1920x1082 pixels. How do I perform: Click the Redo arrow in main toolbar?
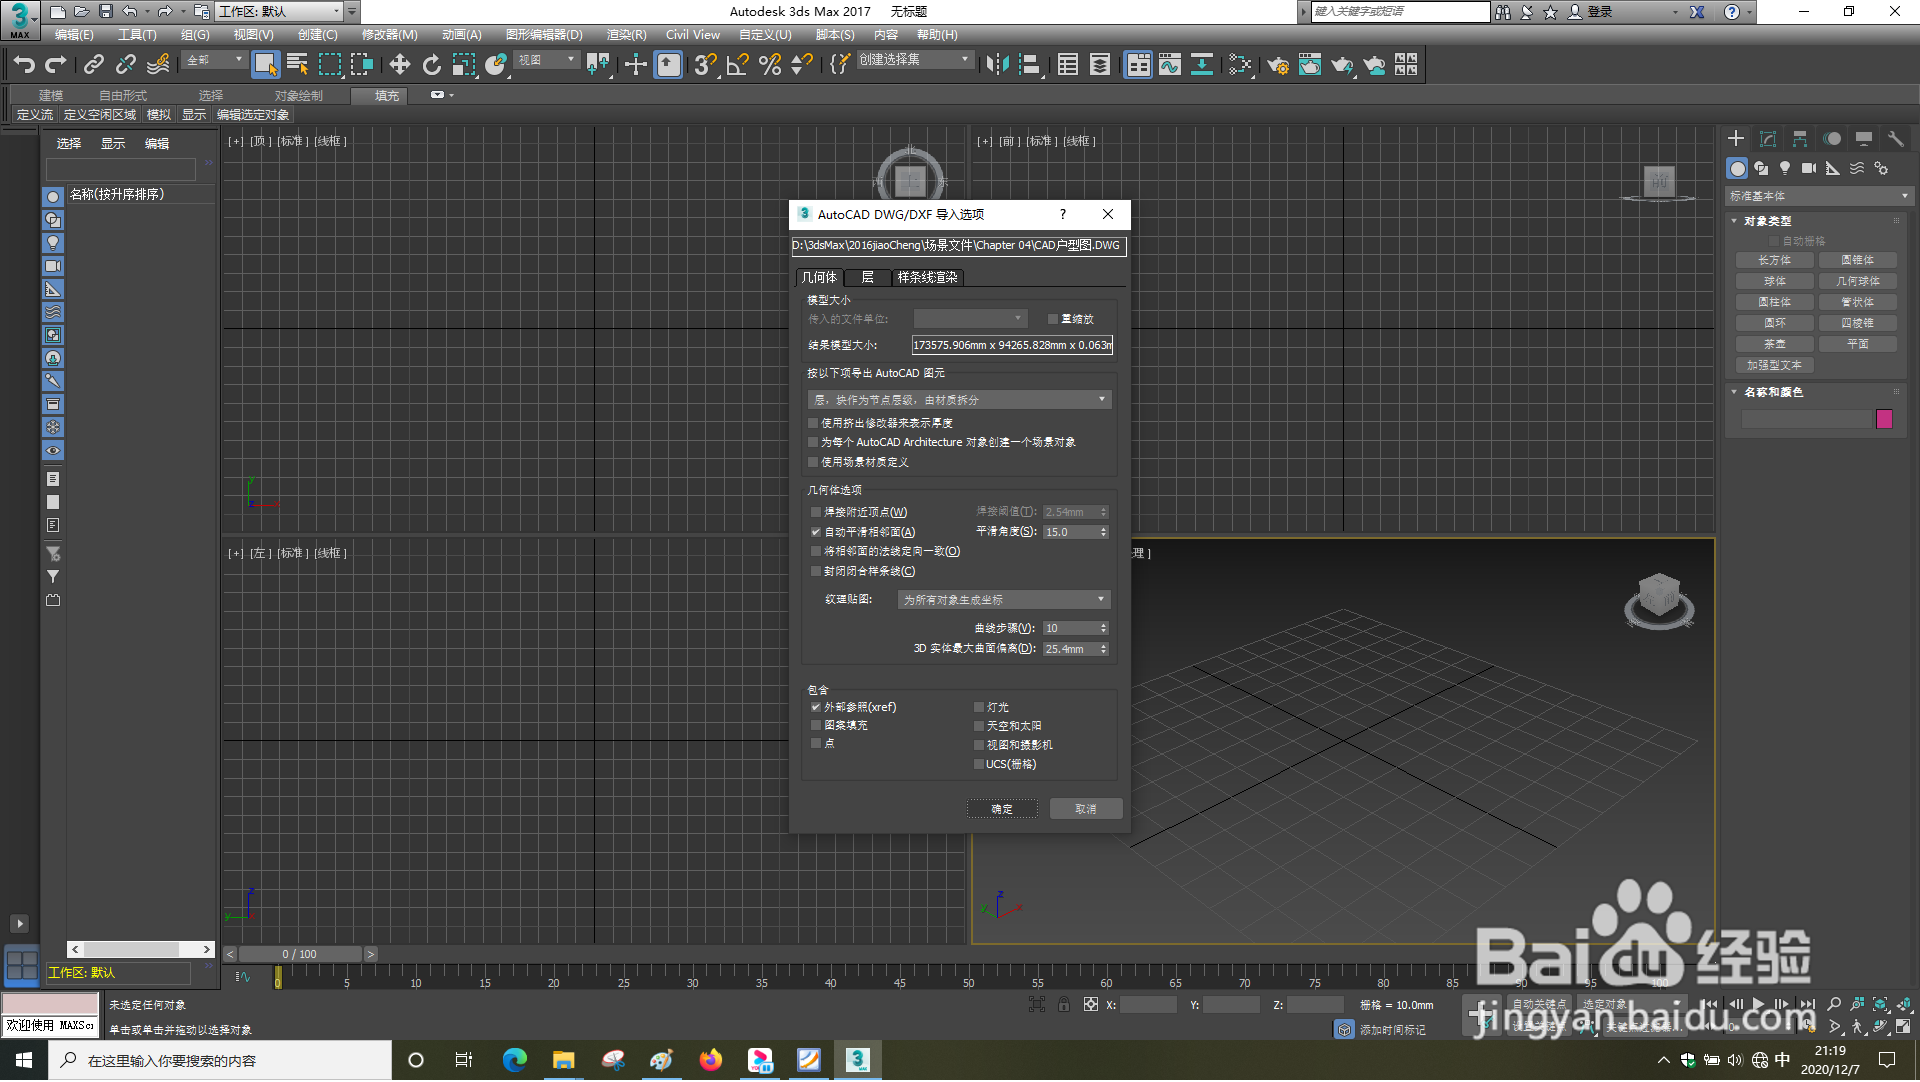[x=56, y=65]
